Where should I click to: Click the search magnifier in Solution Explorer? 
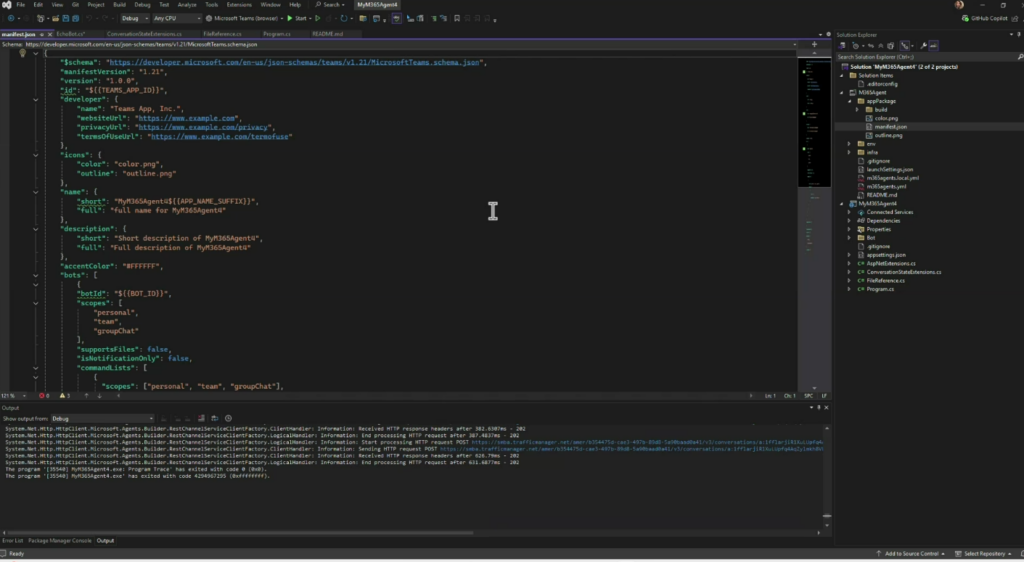click(x=1020, y=57)
